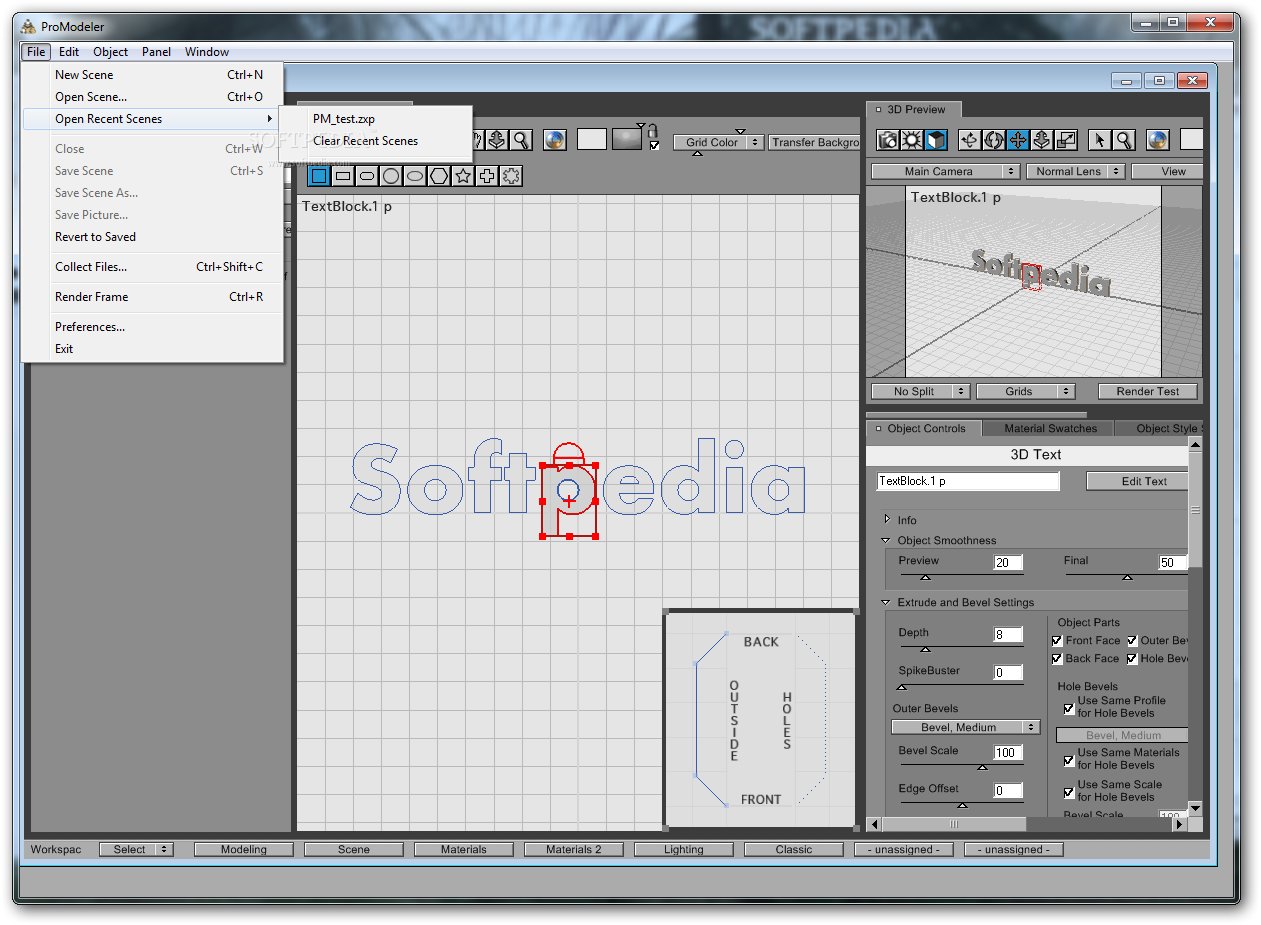Screen dimensions: 1261x925
Task: Choose the orbit axes tool in 3D Preview
Action: [x=969, y=141]
